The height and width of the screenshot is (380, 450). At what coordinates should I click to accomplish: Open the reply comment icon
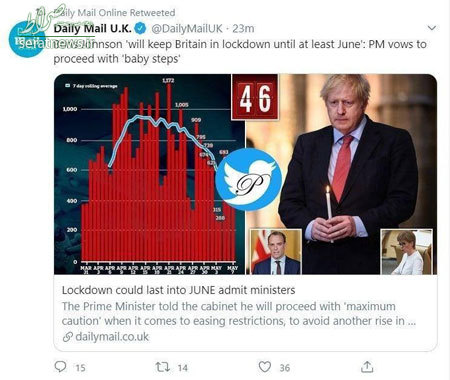point(60,367)
